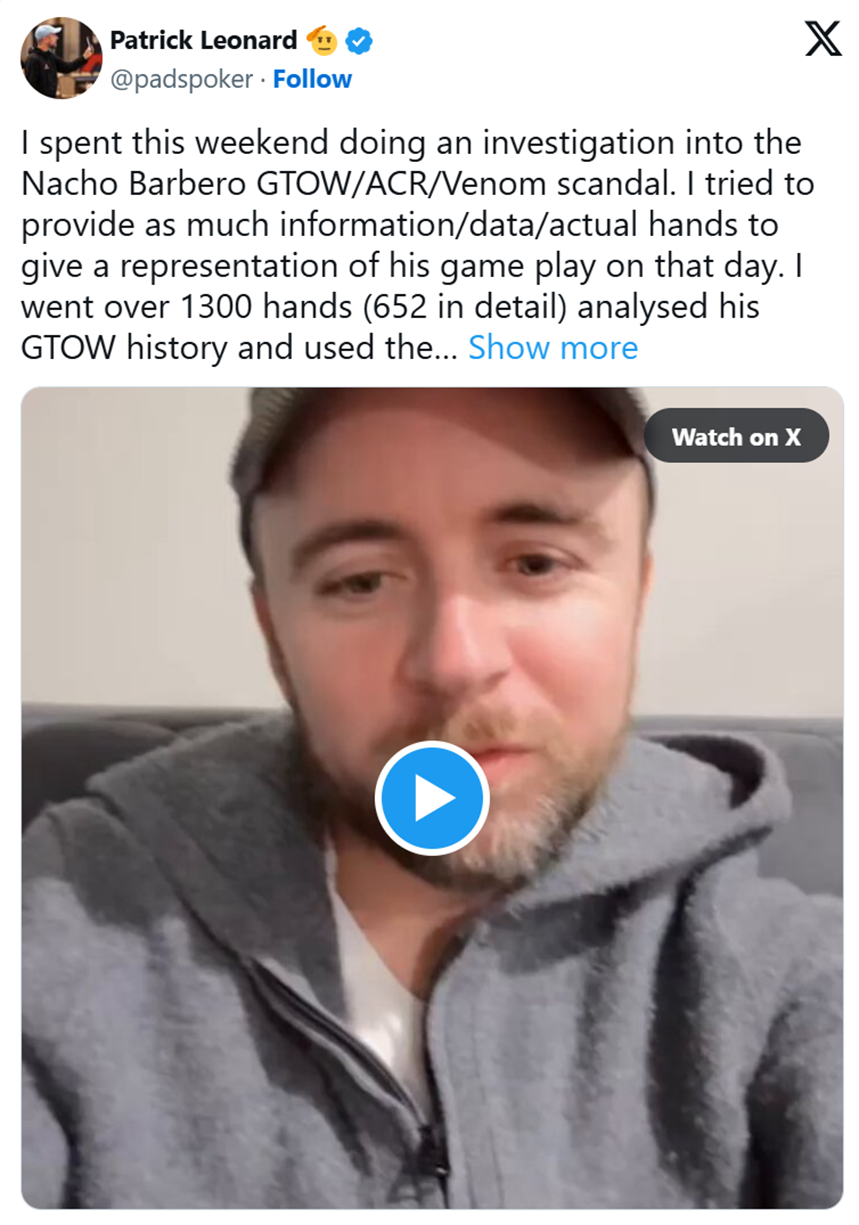The height and width of the screenshot is (1225, 859).
Task: Click the text 'GTOW history and used the…'
Action: [240, 348]
